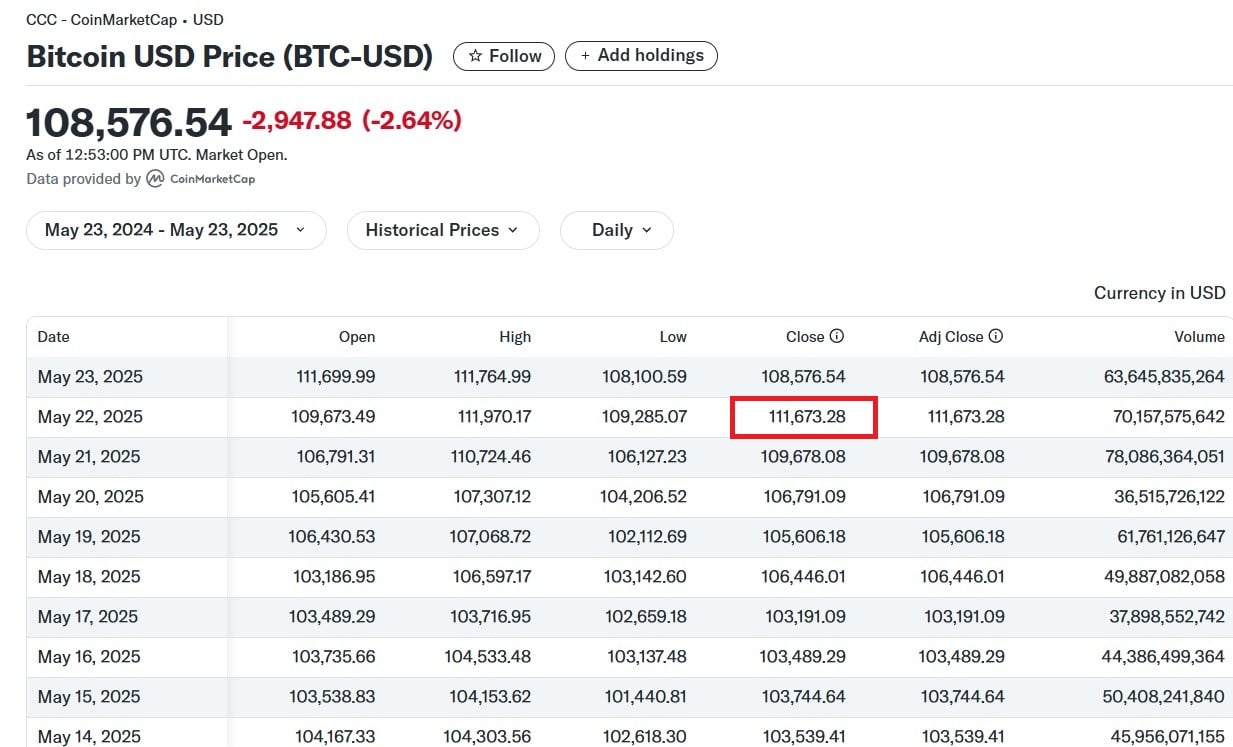Click volume 37,898,552,742 for May 17
The image size is (1233, 747).
tap(1167, 617)
